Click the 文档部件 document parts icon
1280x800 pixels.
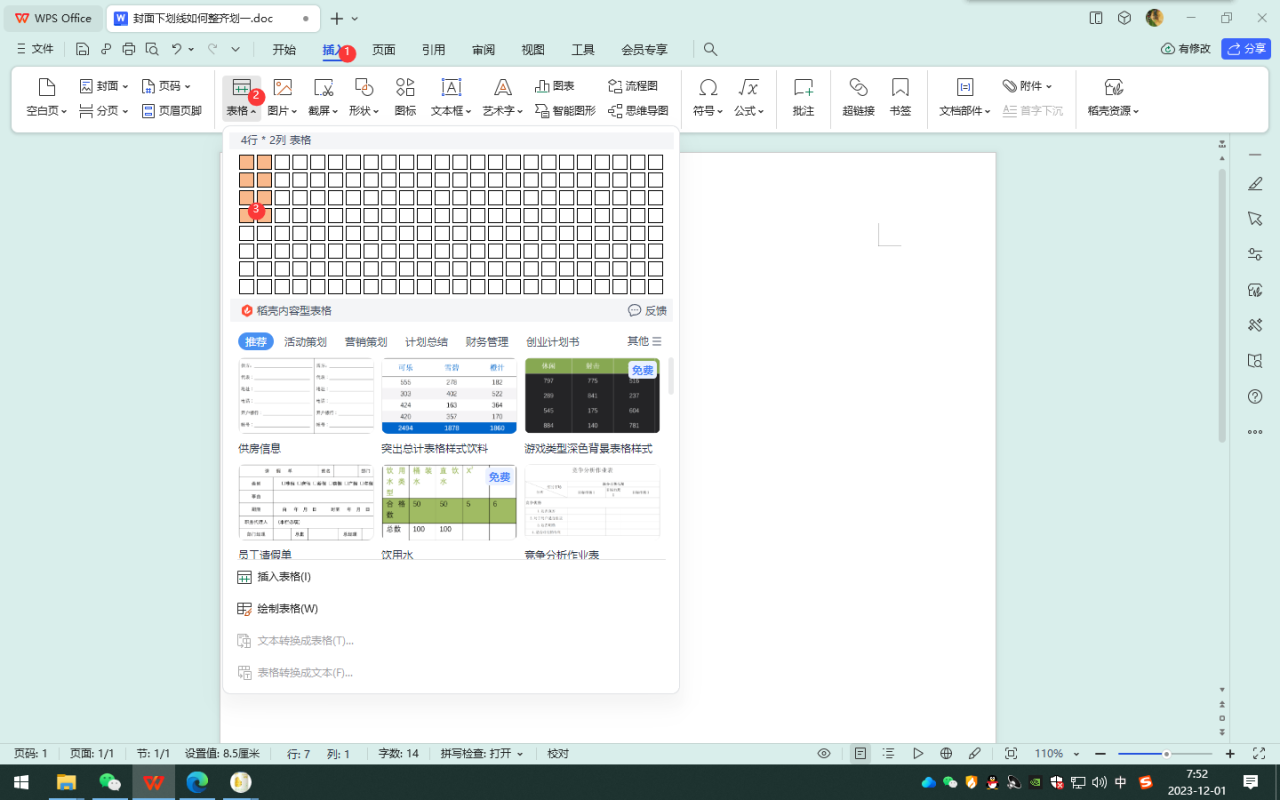(x=965, y=87)
